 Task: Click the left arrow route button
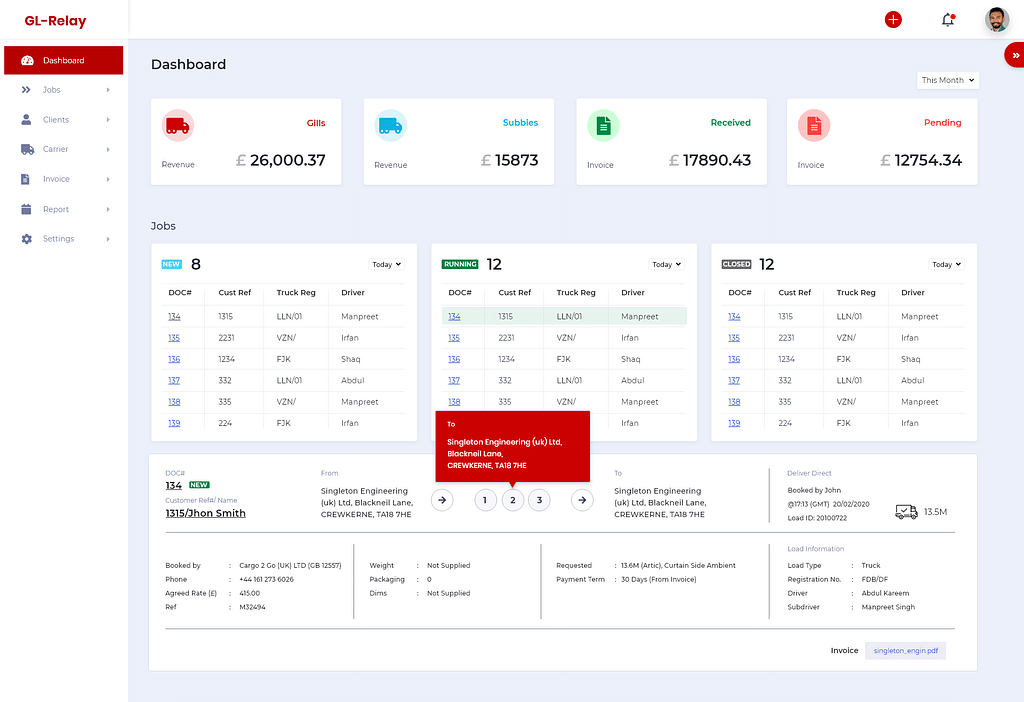(x=442, y=500)
